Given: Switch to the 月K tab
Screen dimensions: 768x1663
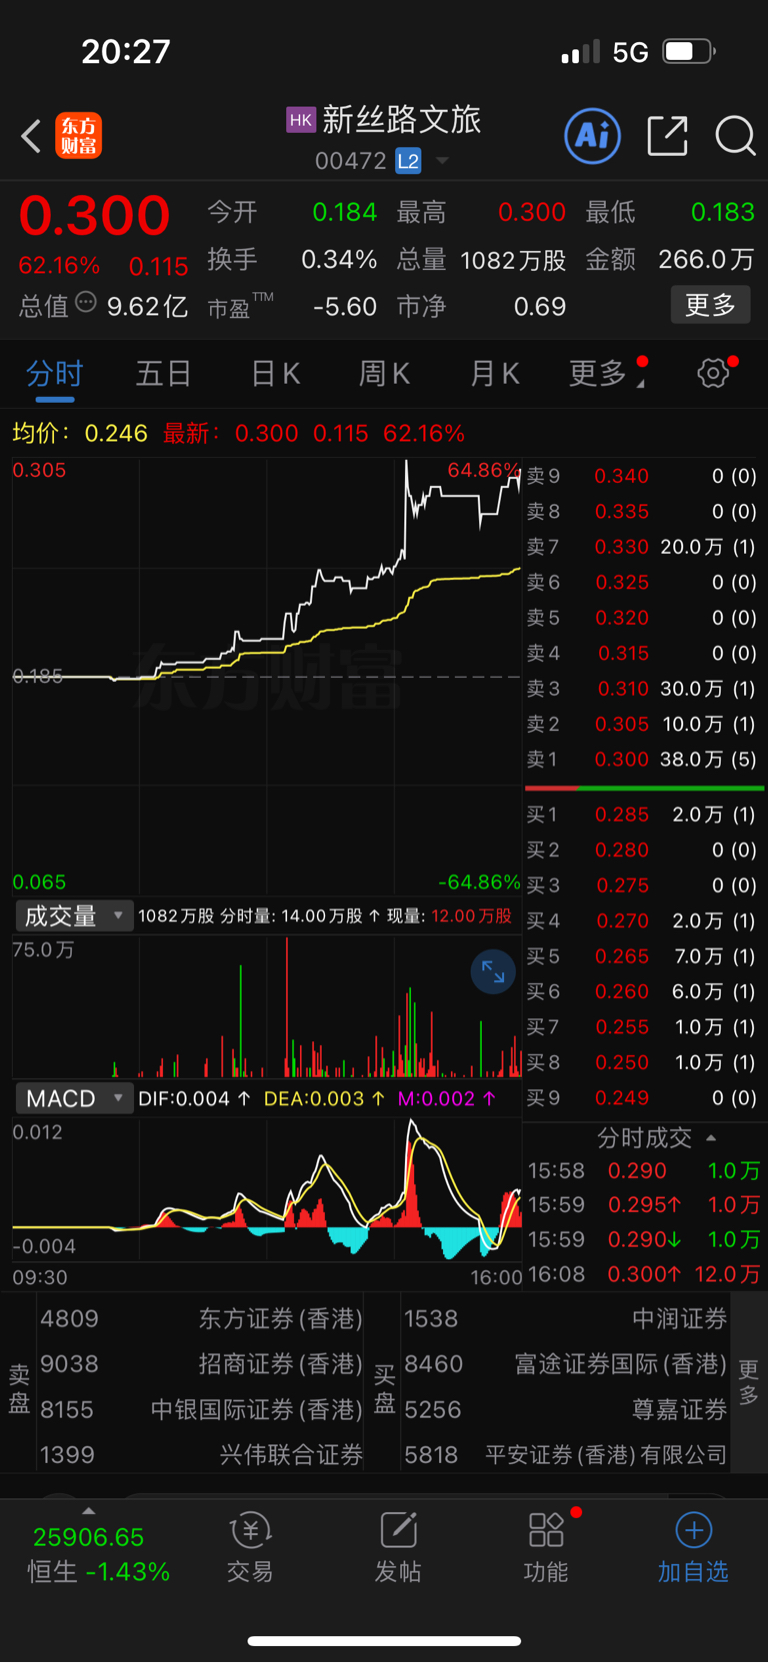Looking at the screenshot, I should click(x=494, y=374).
